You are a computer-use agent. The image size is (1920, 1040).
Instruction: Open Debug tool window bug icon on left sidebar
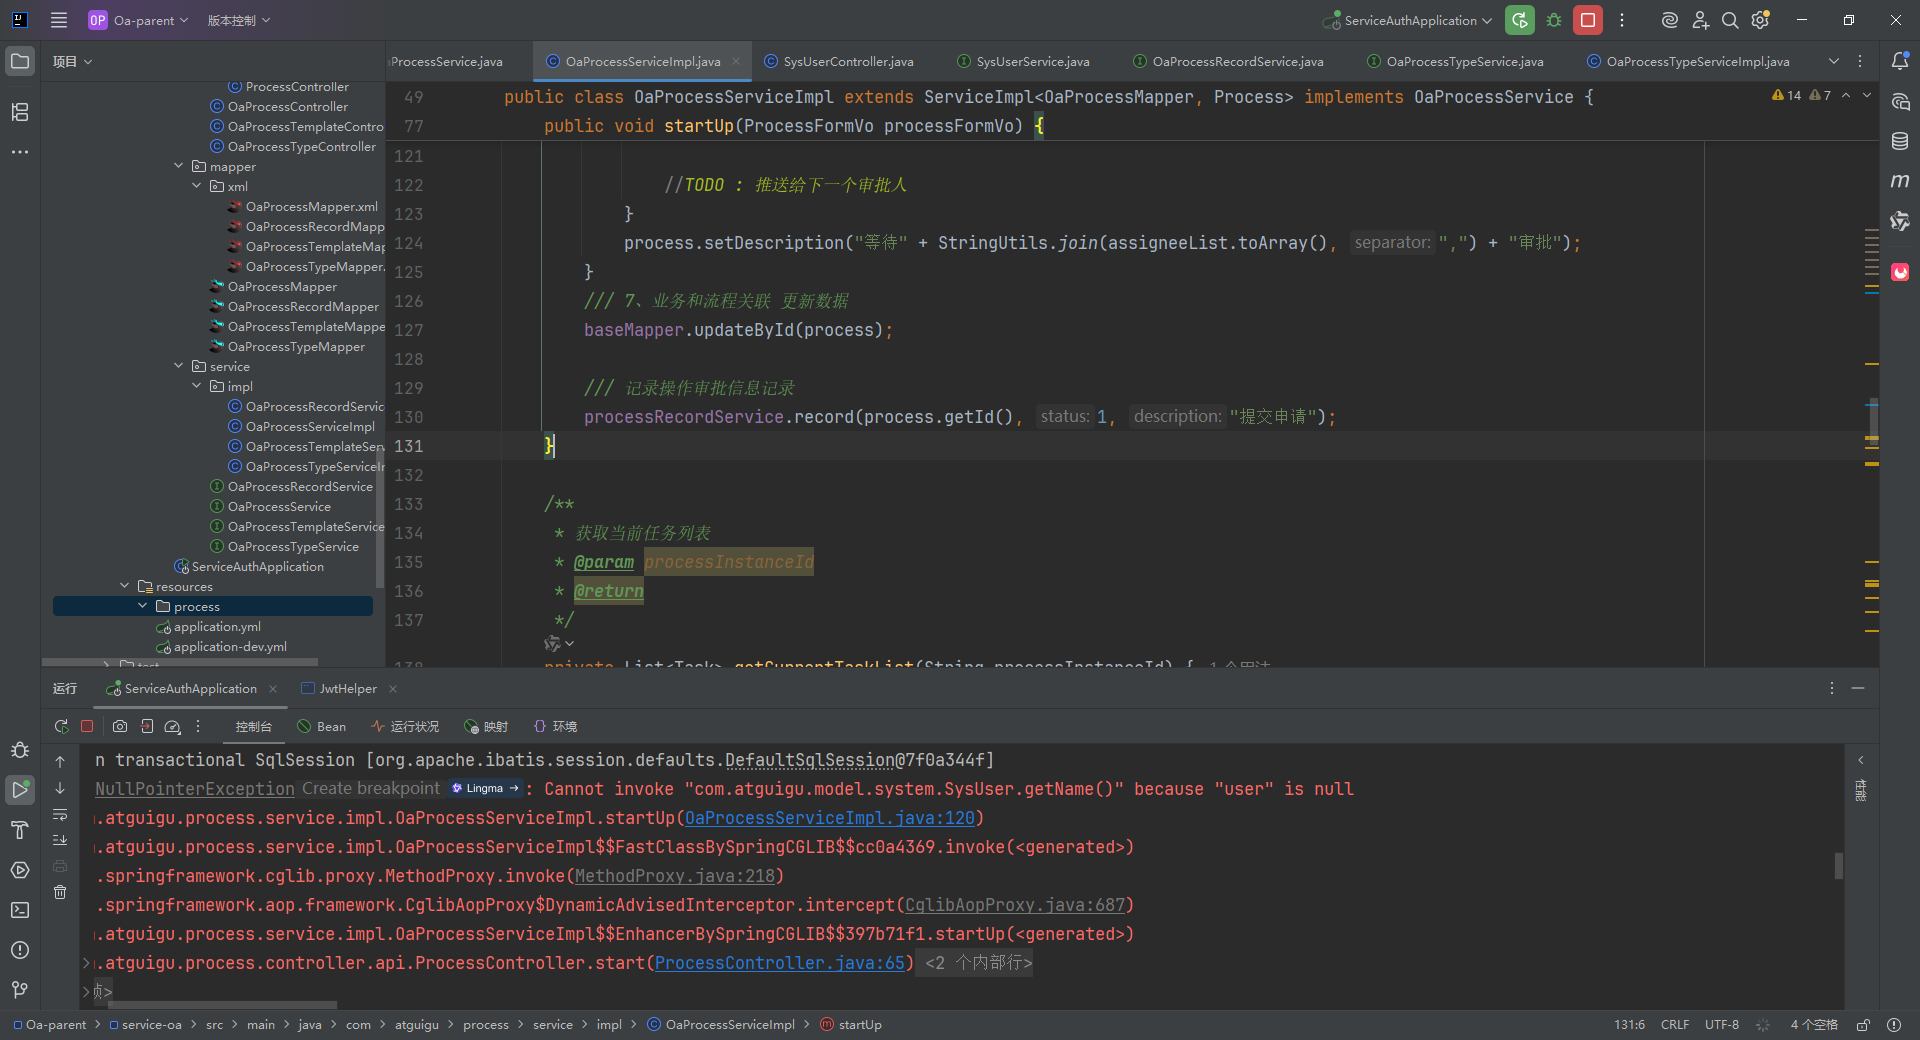(20, 750)
